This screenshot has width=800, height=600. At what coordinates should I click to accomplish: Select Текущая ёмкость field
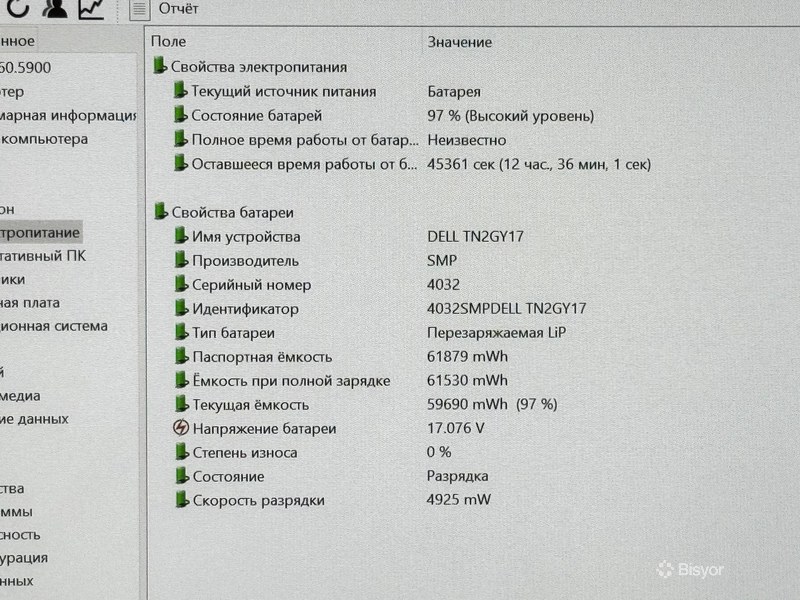coord(251,405)
